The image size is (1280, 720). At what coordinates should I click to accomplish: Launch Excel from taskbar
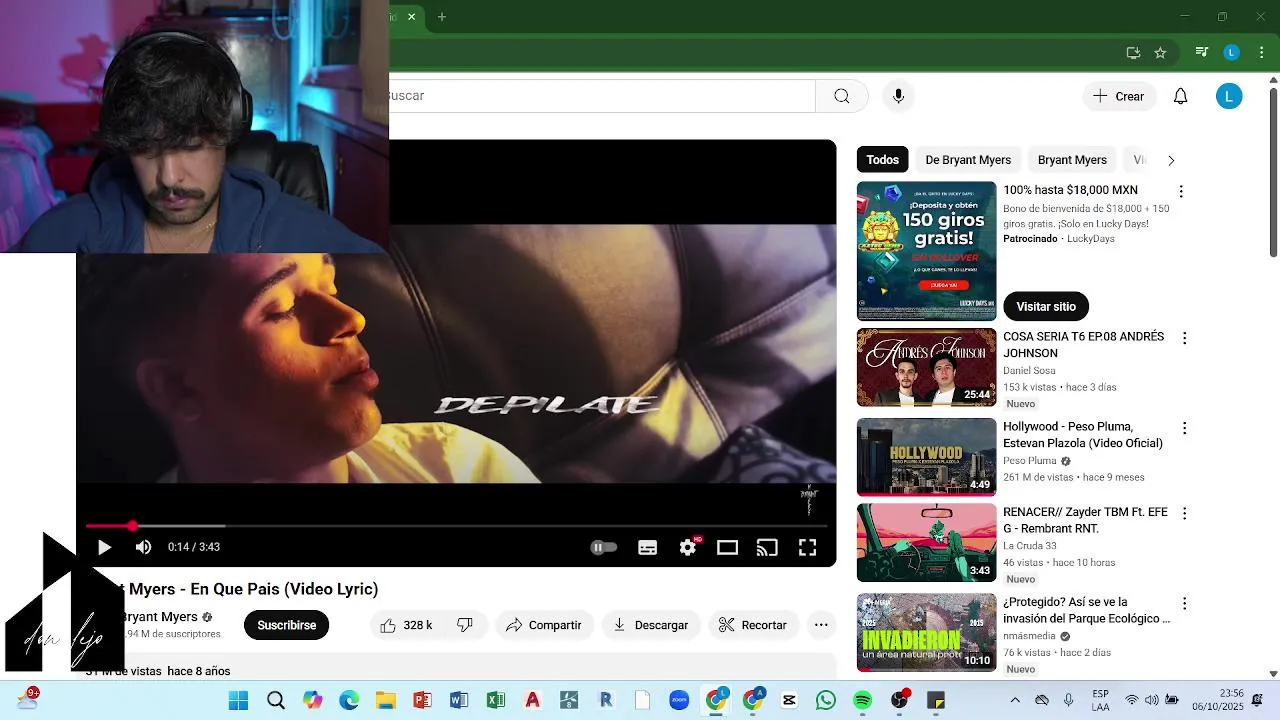click(496, 701)
